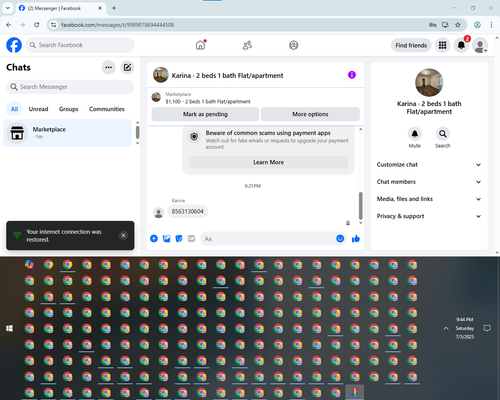Image resolution: width=500 pixels, height=400 pixels.
Task: Open saved passwords key icon
Action: 432,25
